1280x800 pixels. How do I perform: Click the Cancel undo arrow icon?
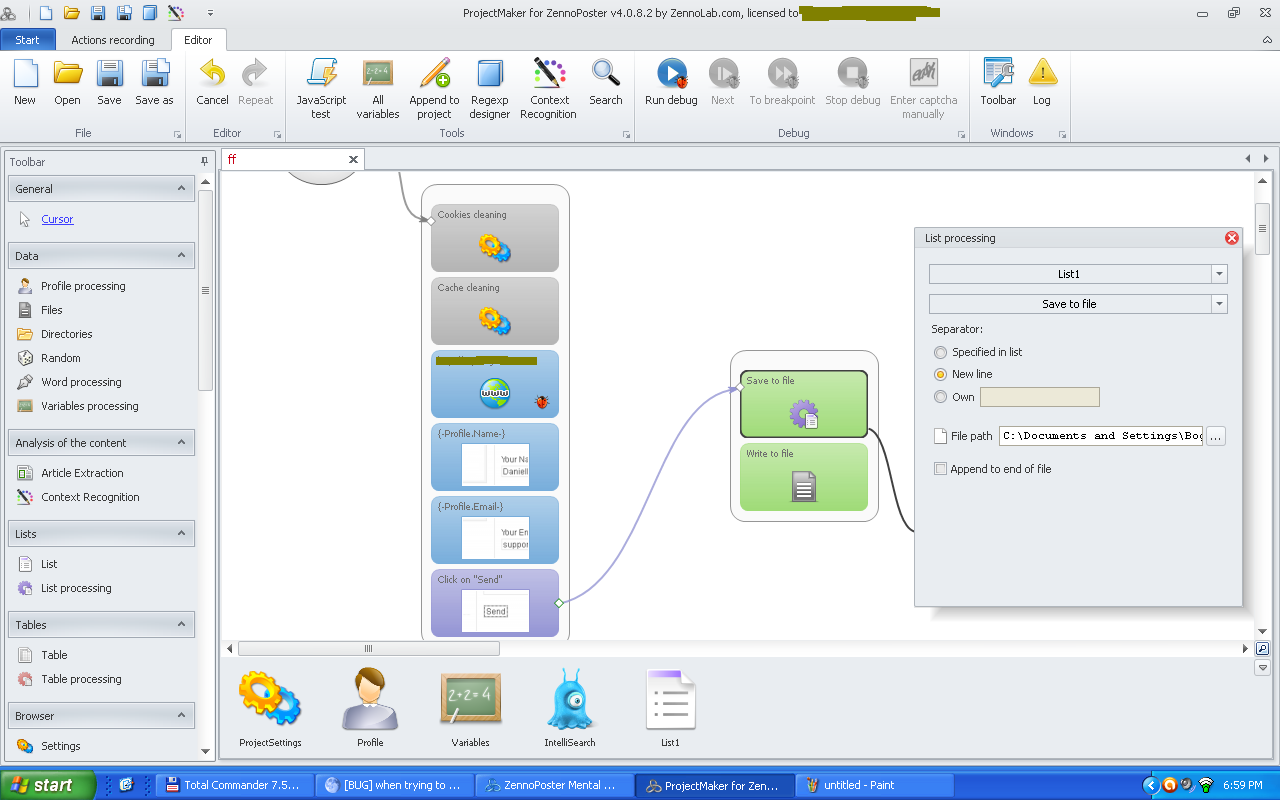click(212, 73)
